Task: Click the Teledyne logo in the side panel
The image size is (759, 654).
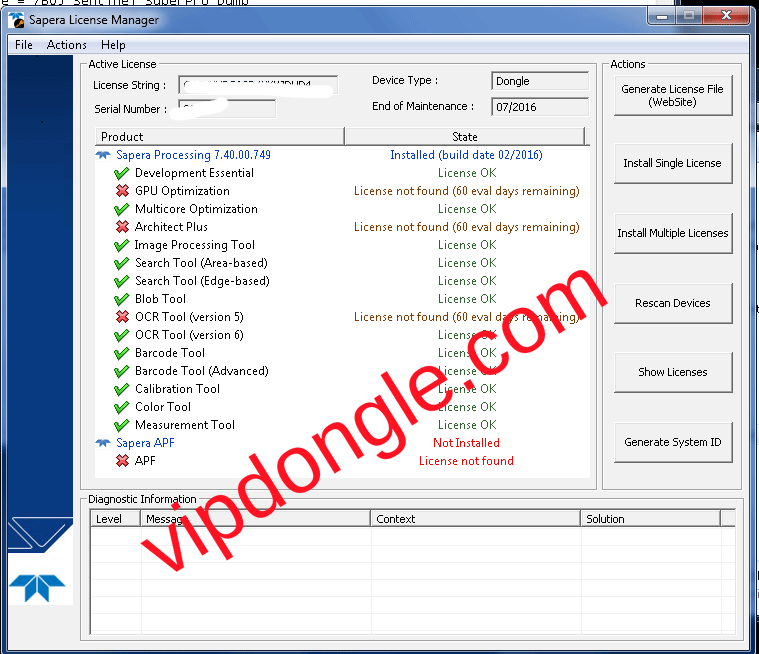Action: tap(37, 588)
